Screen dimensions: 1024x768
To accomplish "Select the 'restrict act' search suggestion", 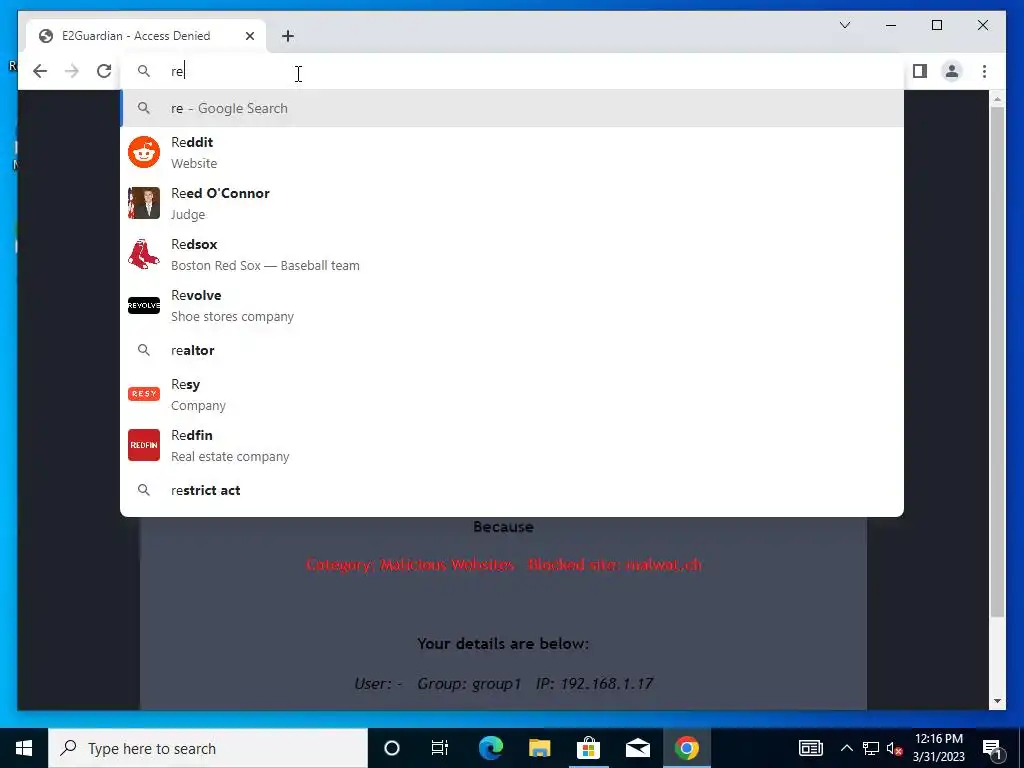I will (x=512, y=490).
